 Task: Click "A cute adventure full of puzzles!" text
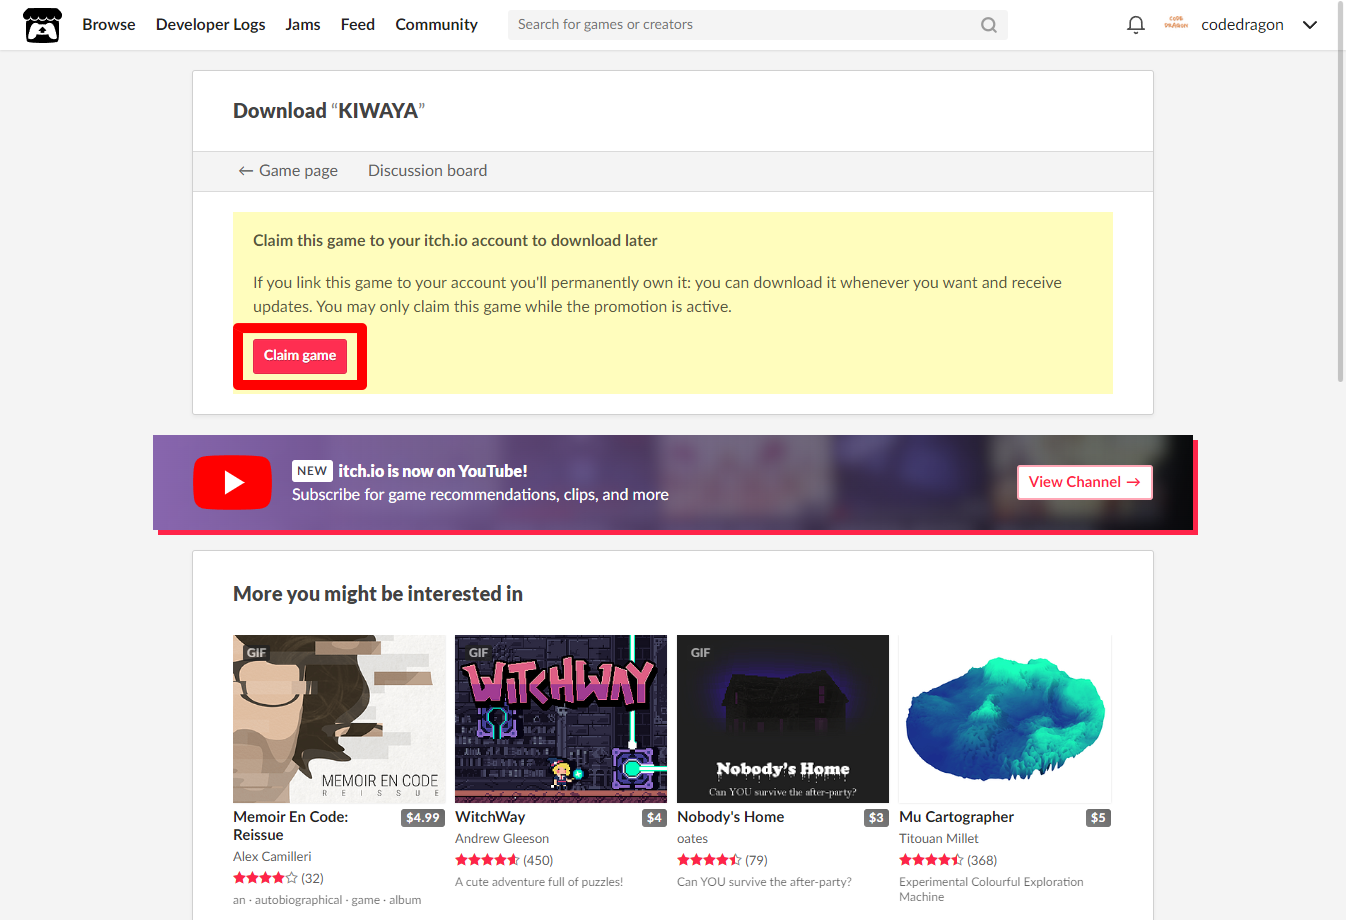pos(539,882)
